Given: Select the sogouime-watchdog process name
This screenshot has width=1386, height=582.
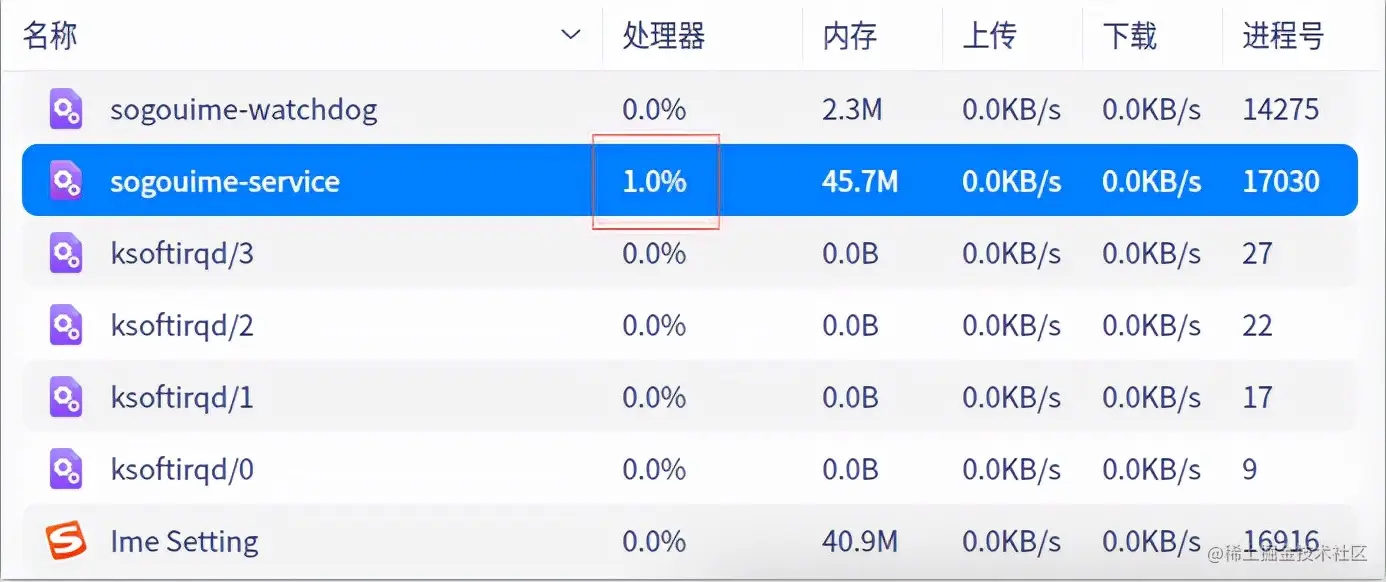Looking at the screenshot, I should pyautogui.click(x=244, y=109).
